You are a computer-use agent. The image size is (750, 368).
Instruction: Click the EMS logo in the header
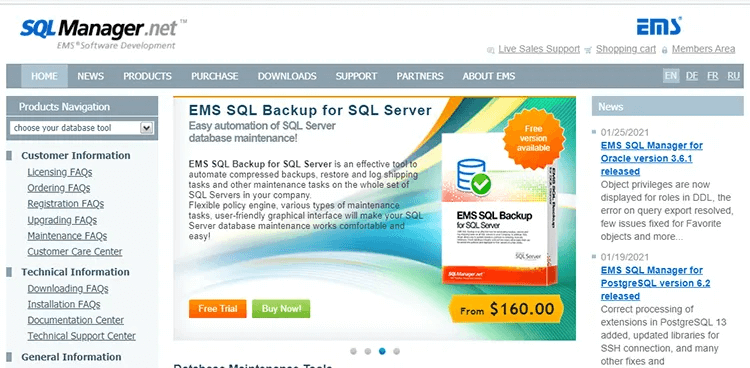(659, 26)
